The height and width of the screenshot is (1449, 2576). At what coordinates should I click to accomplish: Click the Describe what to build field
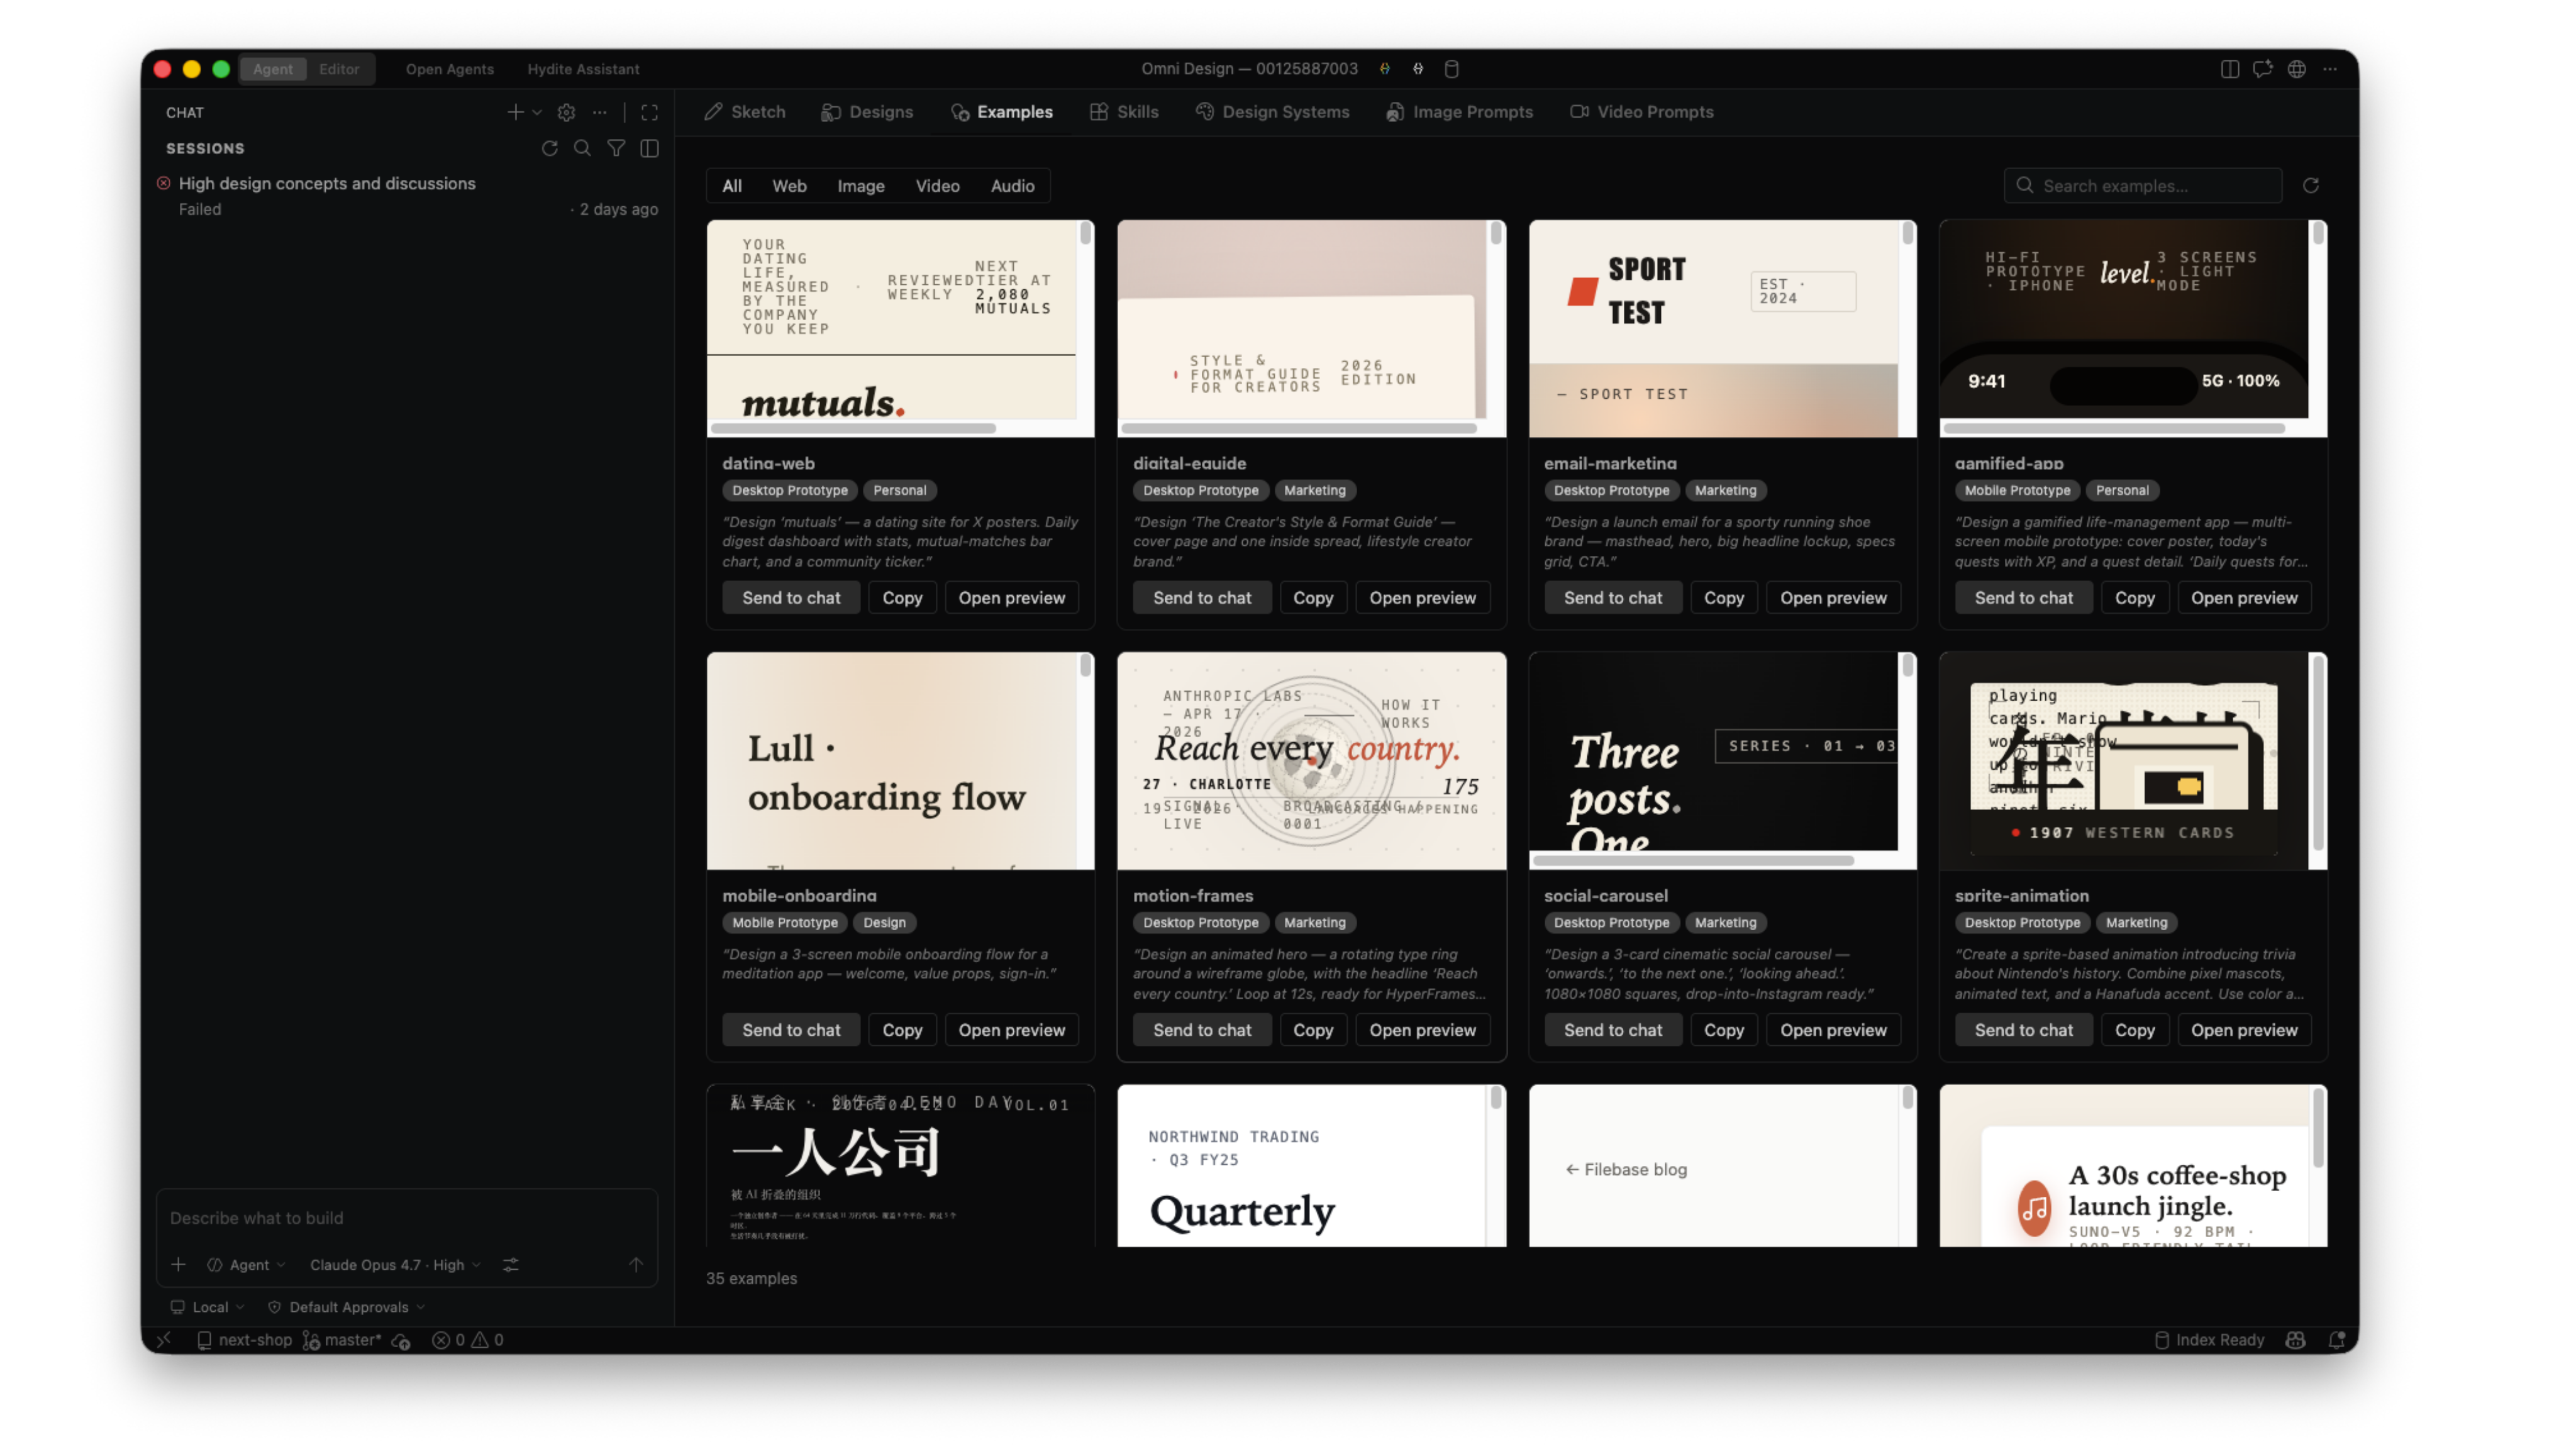pos(406,1217)
